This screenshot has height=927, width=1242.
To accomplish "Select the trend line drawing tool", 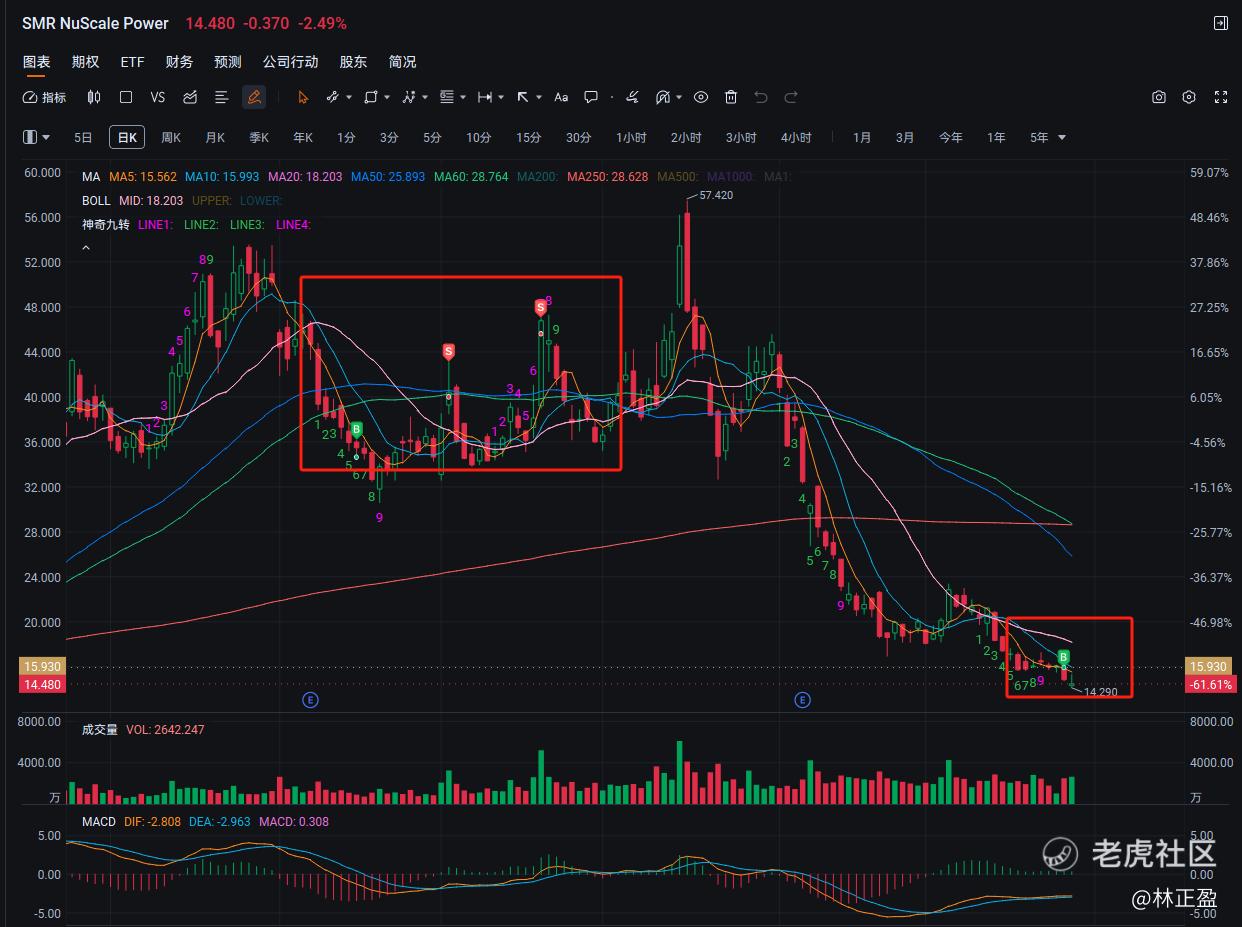I will click(x=333, y=97).
